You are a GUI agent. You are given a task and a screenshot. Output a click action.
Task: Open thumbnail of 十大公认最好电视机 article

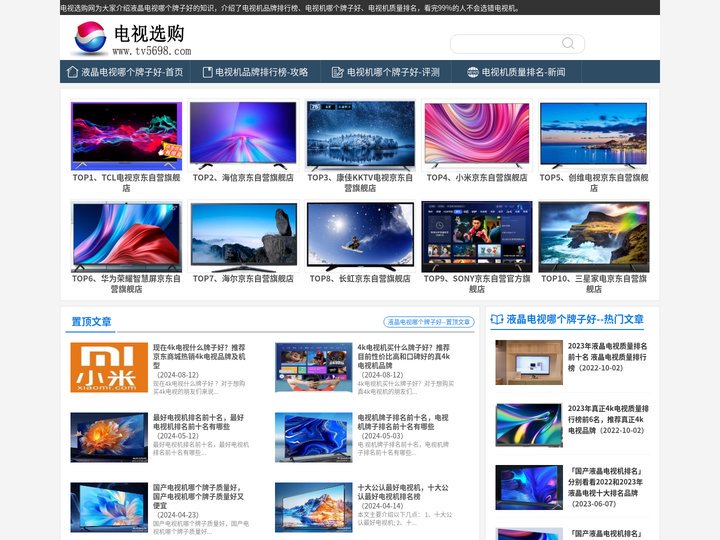point(314,507)
